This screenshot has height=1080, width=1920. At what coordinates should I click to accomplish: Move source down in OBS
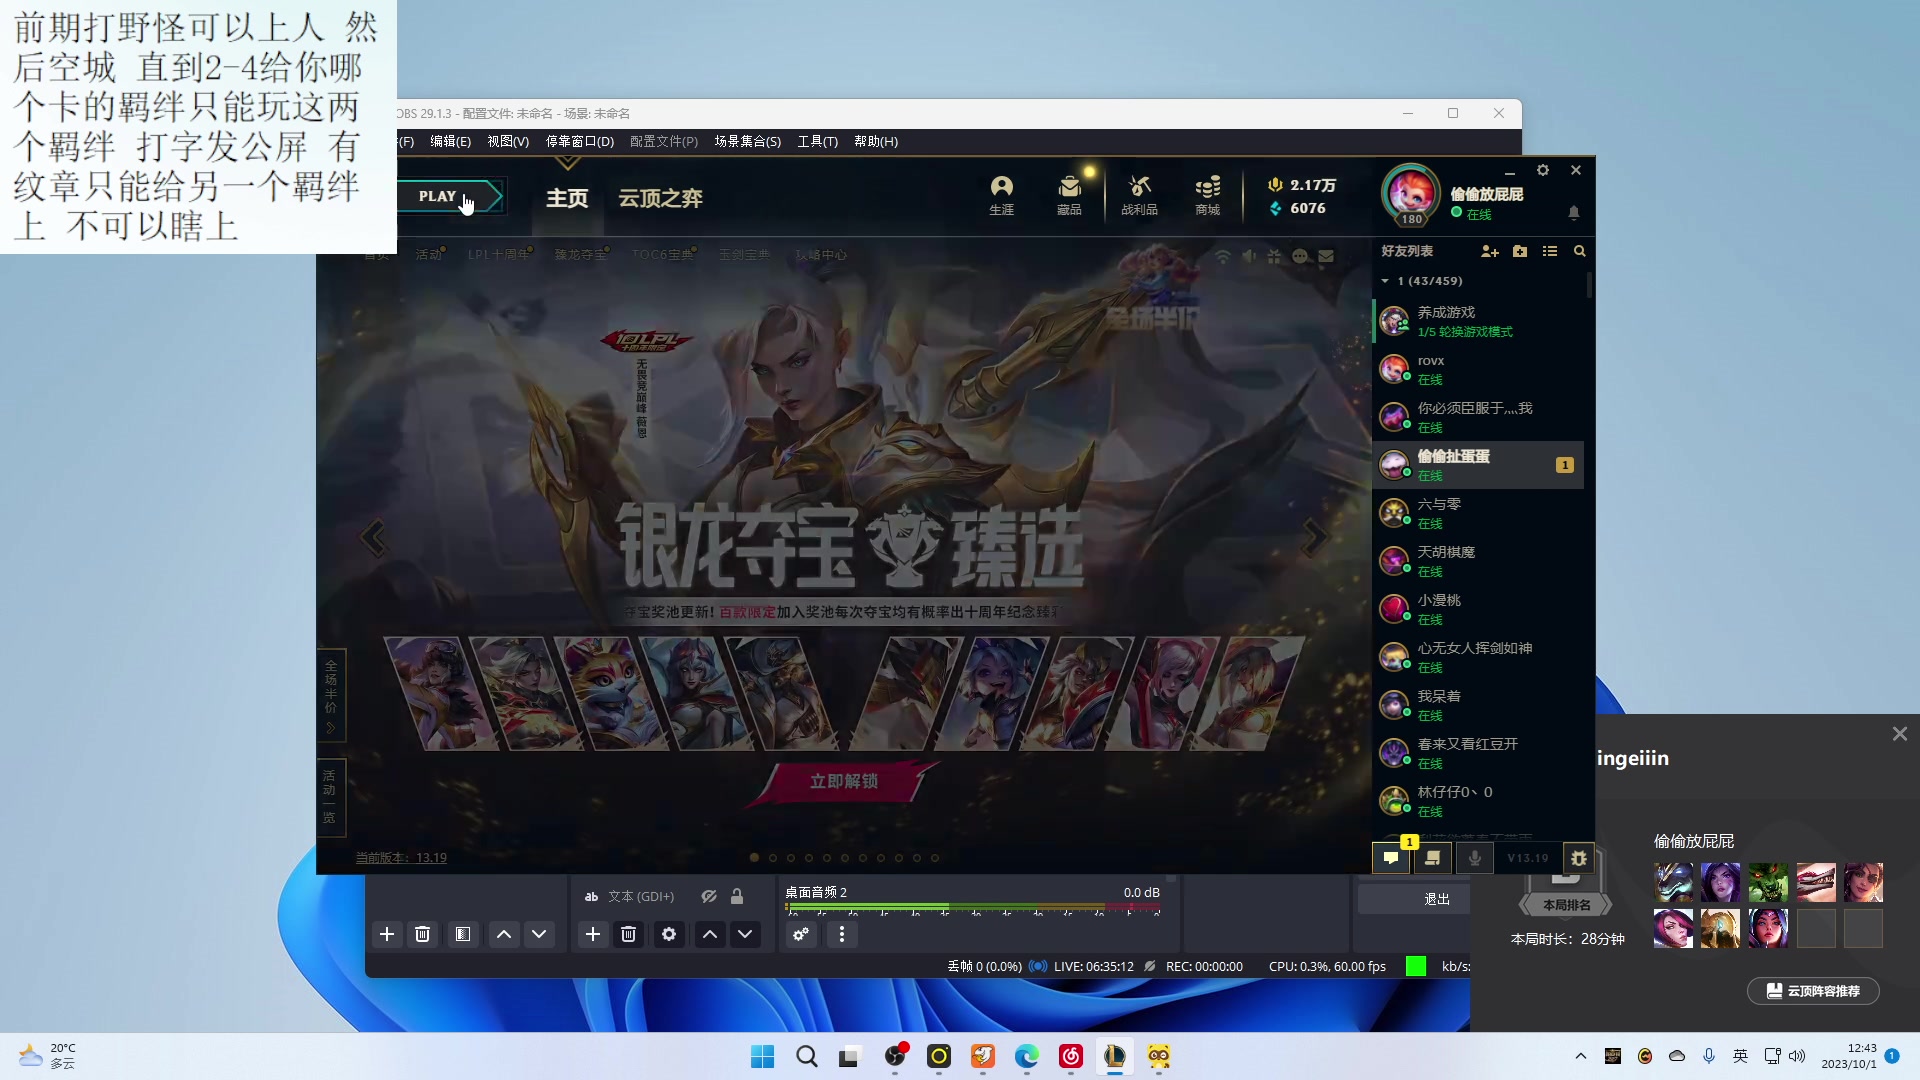pos(746,934)
